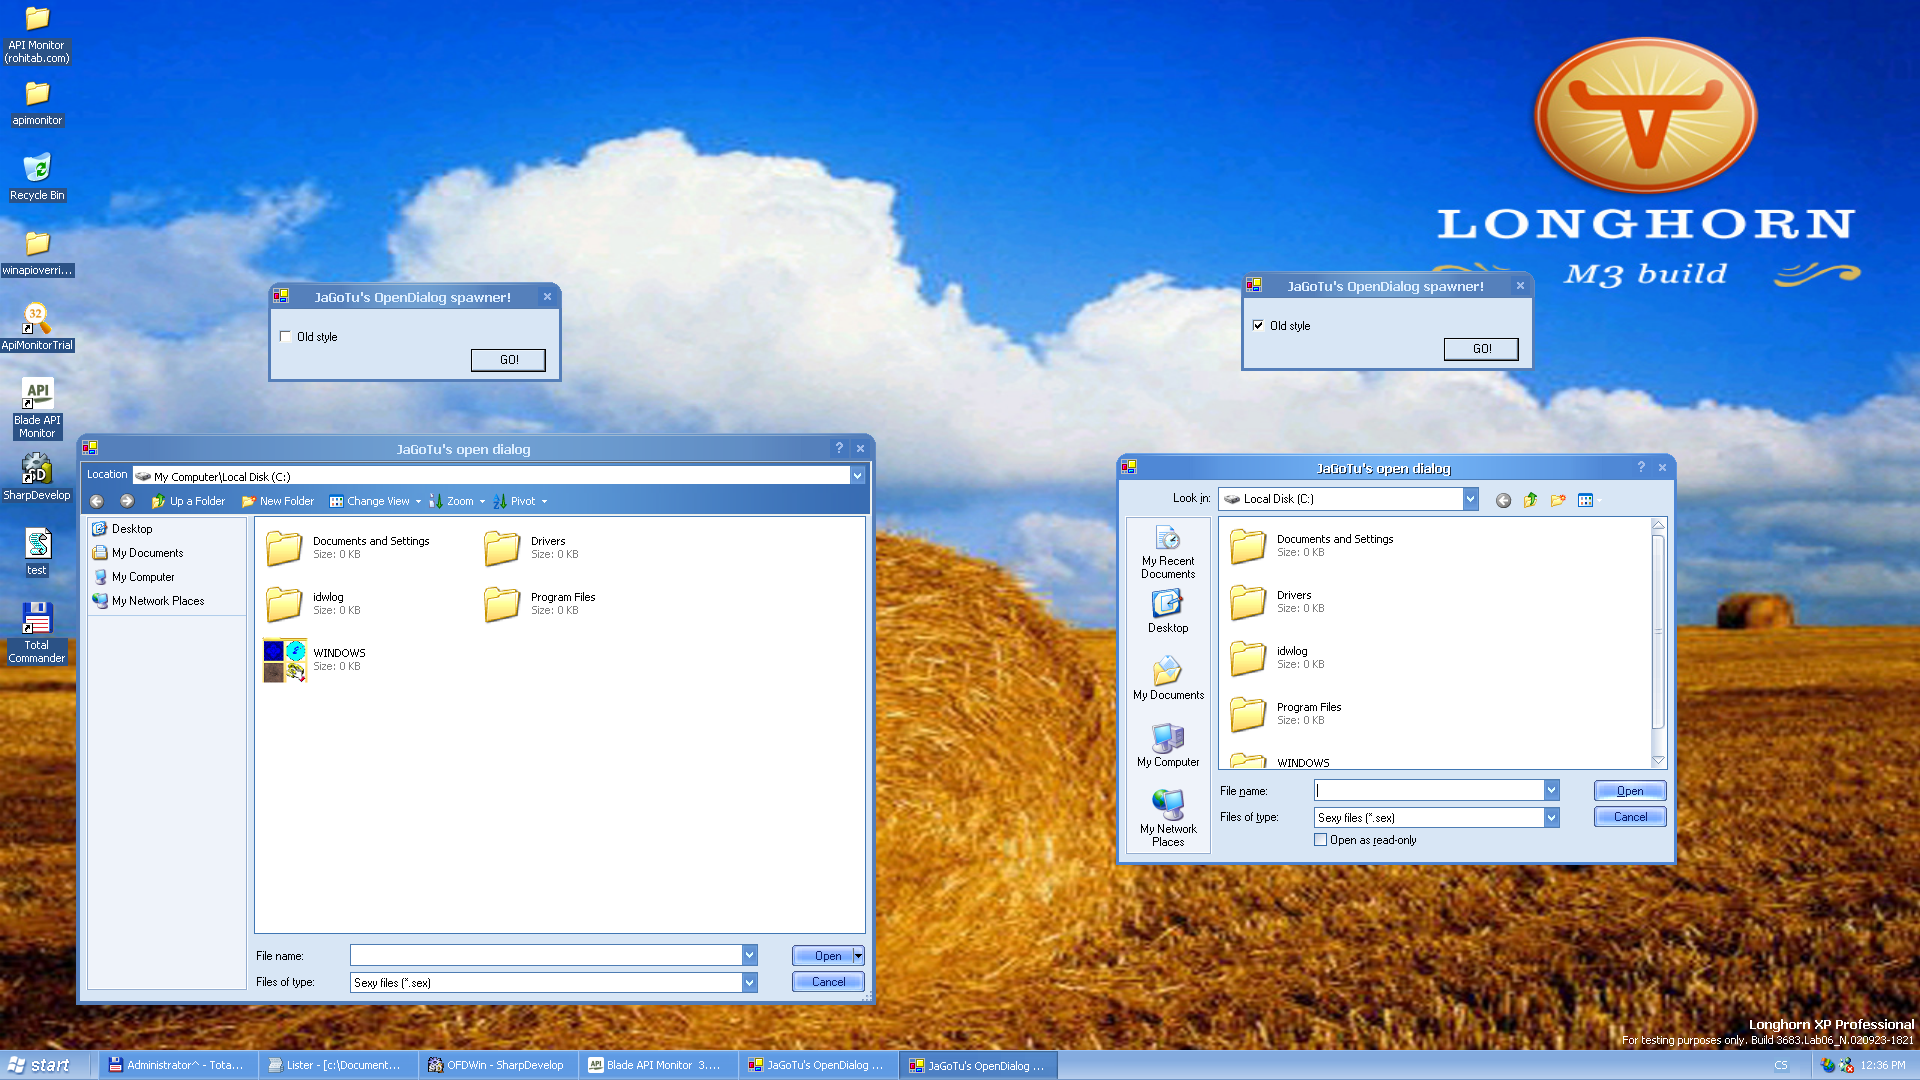Select the Drivers folder in the right dialog

(x=1277, y=601)
